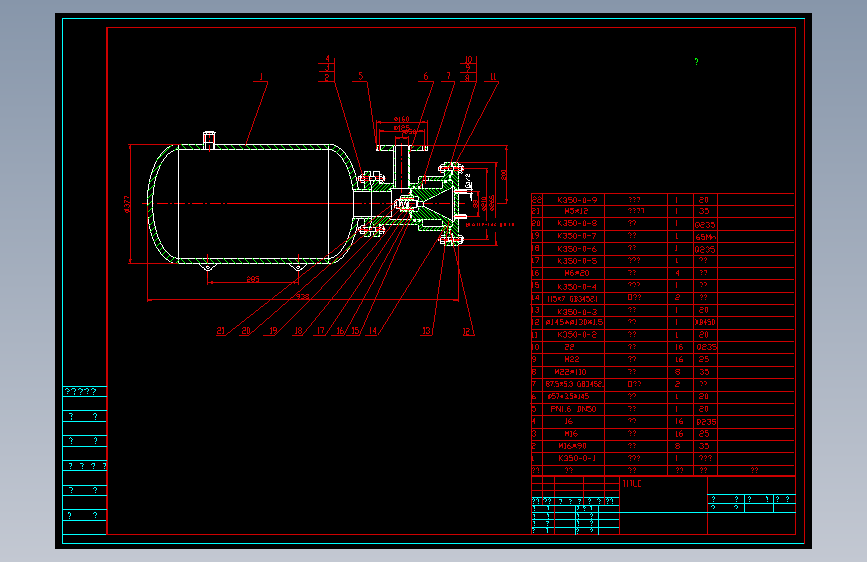
Task: Click the cyan ????? label in left margin
Action: click(81, 392)
